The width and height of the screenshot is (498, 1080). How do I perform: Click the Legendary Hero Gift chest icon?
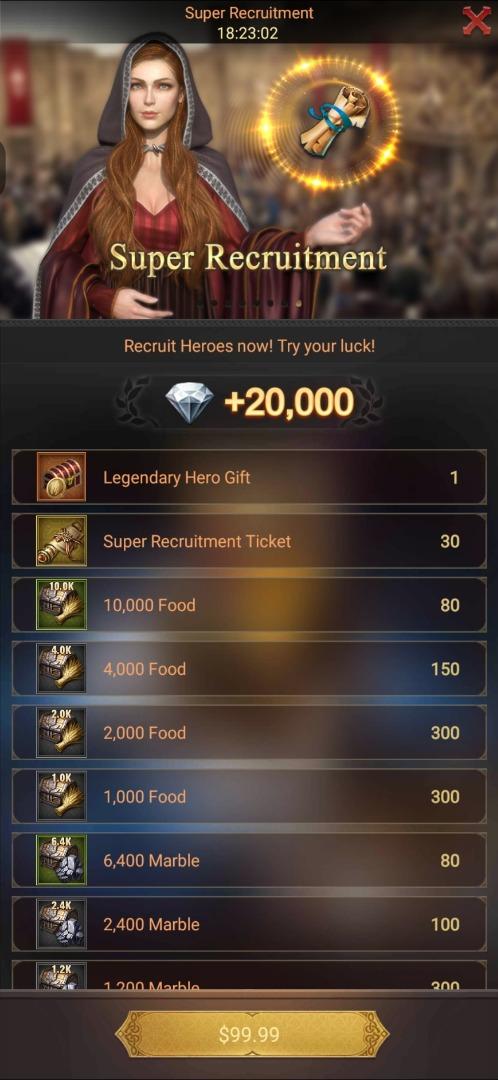point(61,477)
